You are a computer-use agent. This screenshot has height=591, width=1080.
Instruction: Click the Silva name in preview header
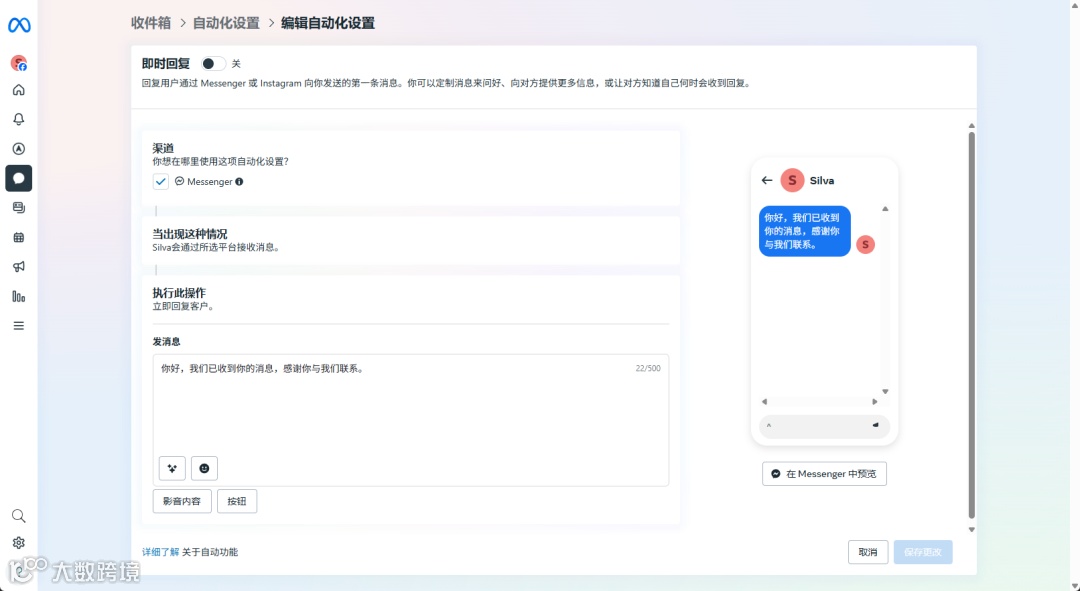pos(822,180)
